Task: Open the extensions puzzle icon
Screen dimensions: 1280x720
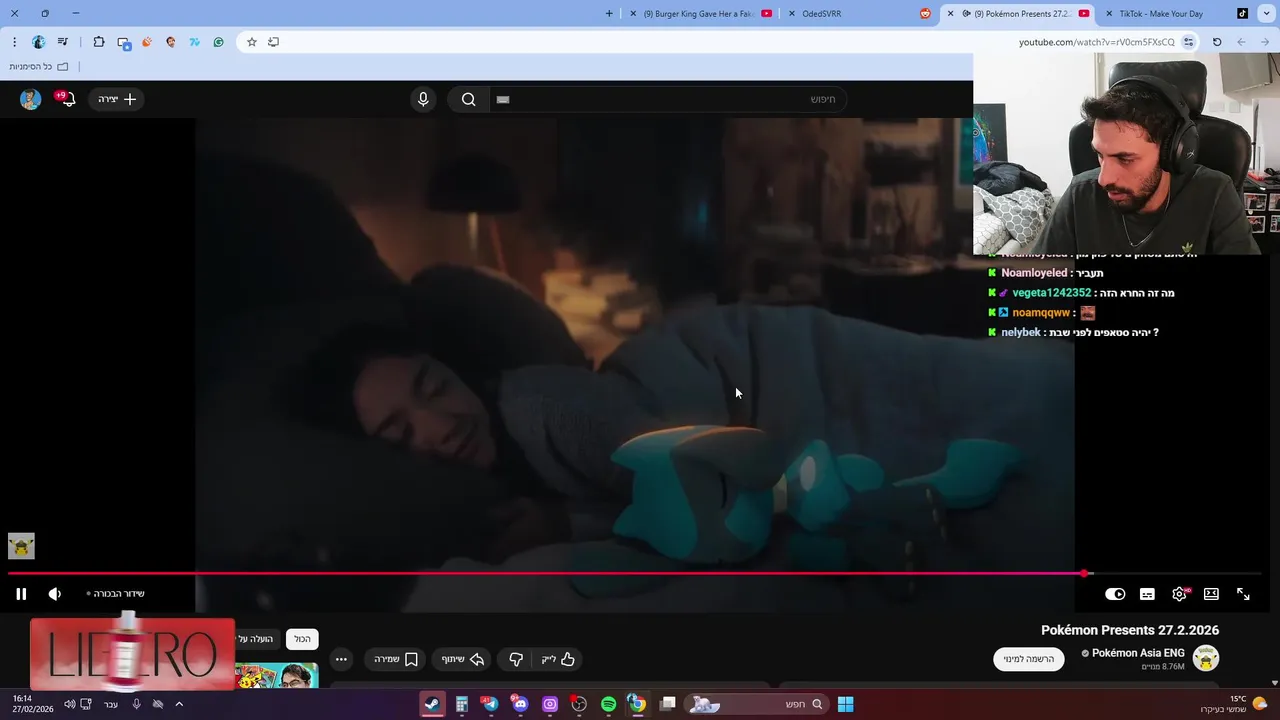Action: 99,42
